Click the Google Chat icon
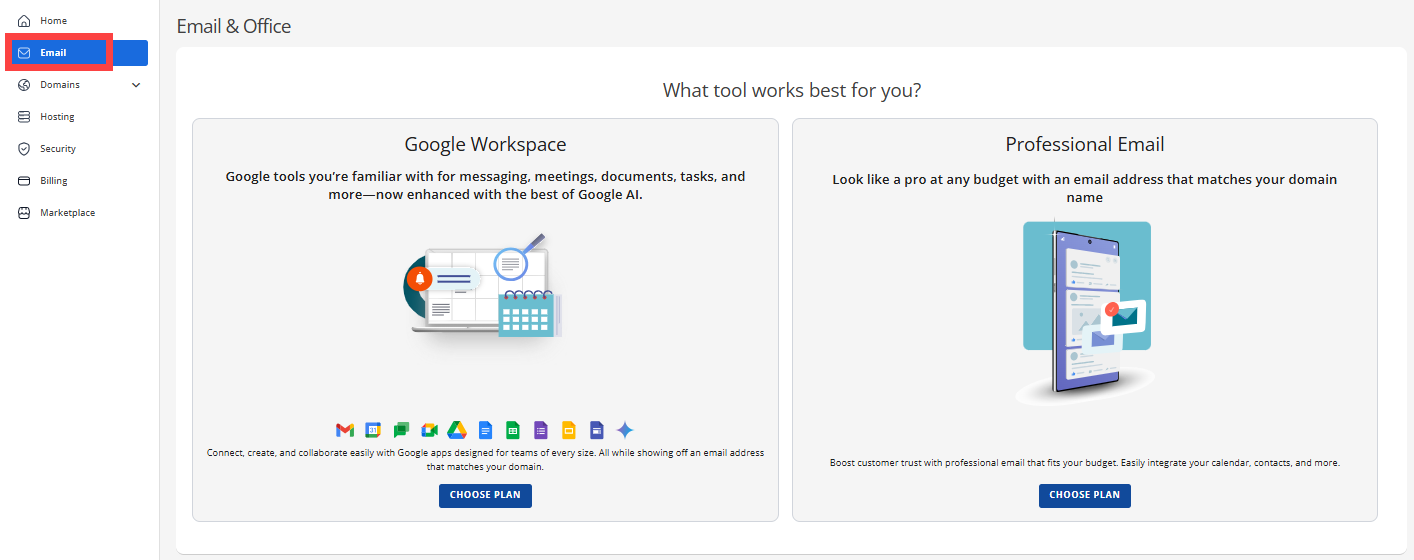The height and width of the screenshot is (560, 1414). click(401, 430)
